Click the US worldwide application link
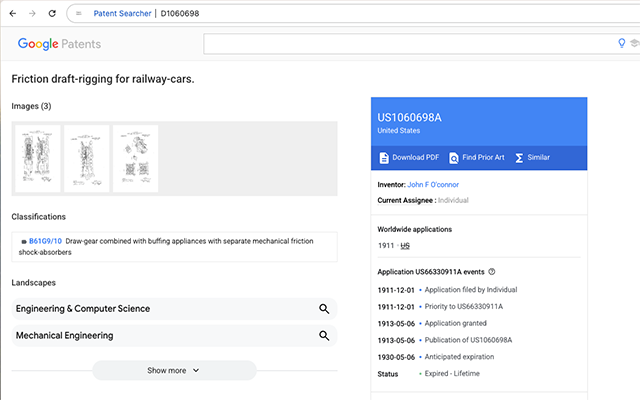Image resolution: width=640 pixels, height=400 pixels. (405, 246)
